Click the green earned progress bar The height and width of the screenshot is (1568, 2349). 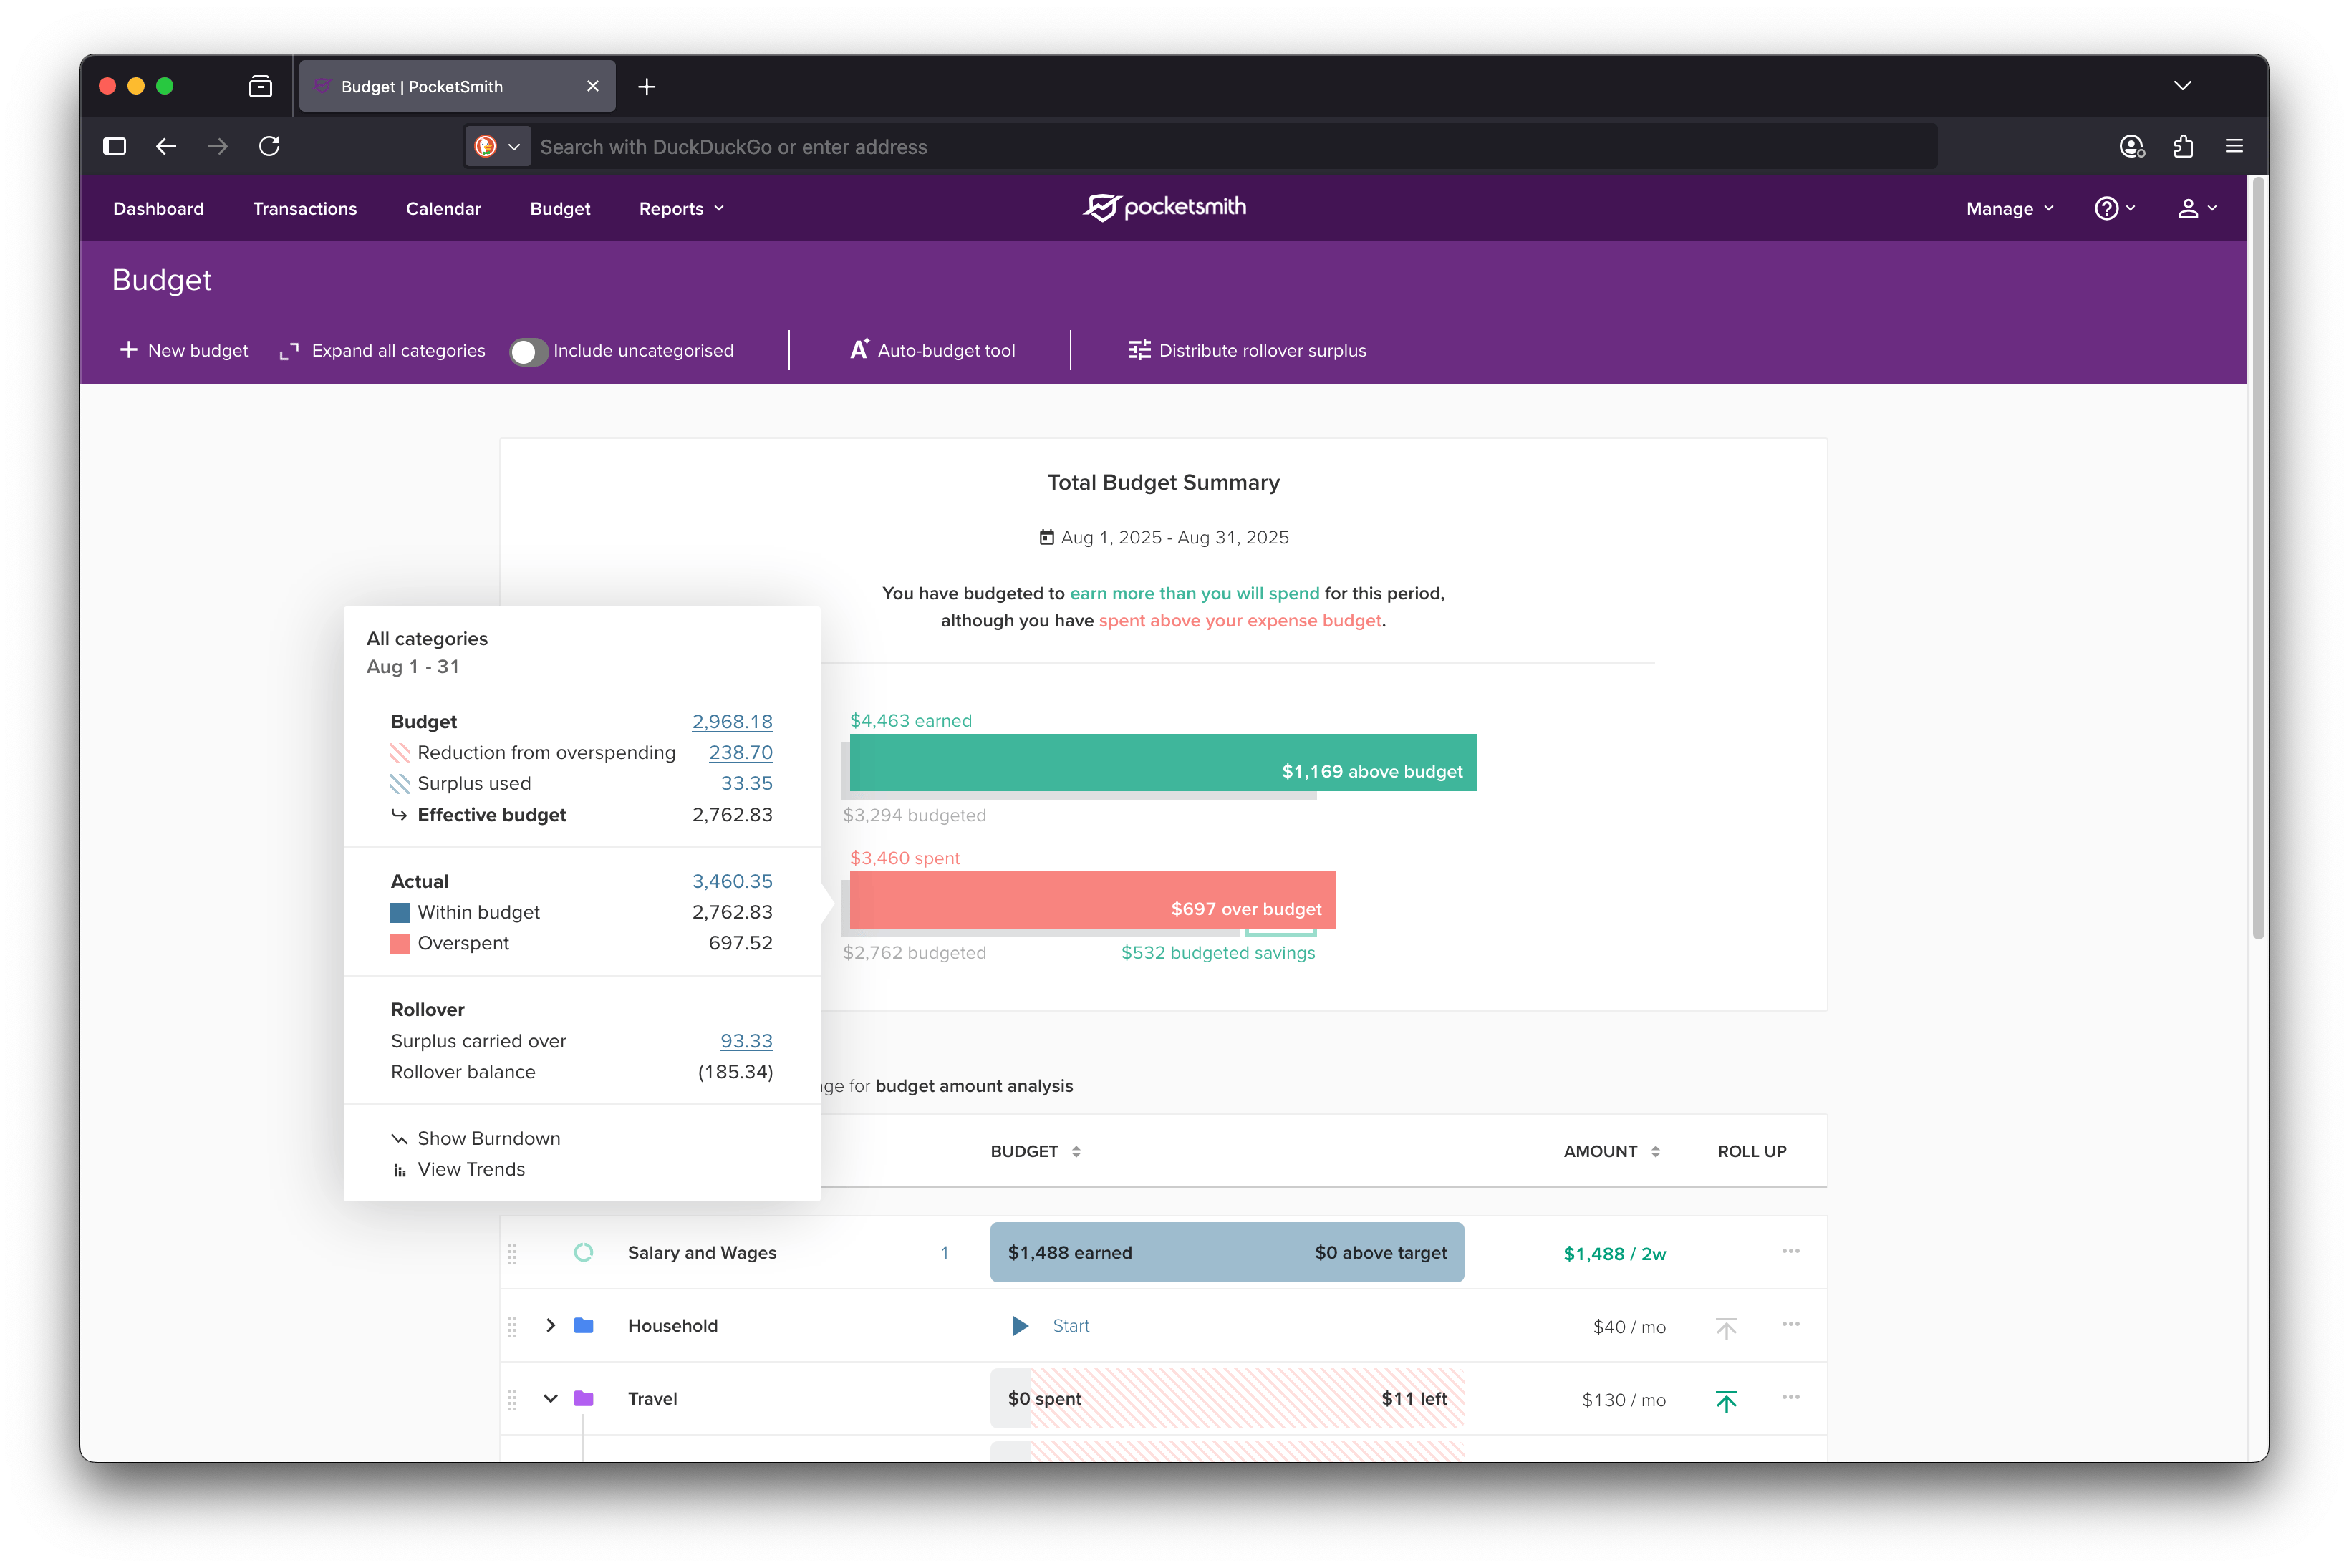(1162, 762)
